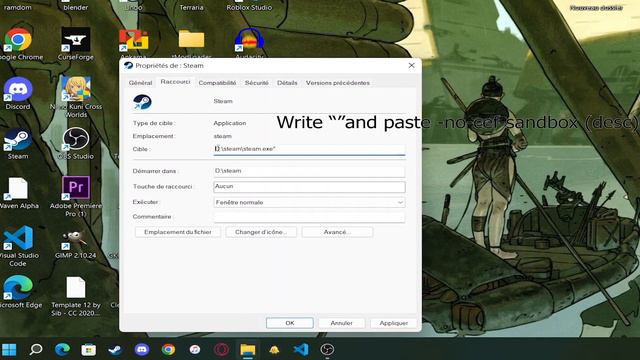This screenshot has height=360, width=640.
Task: Open taskbar Search
Action: [x=36, y=350]
